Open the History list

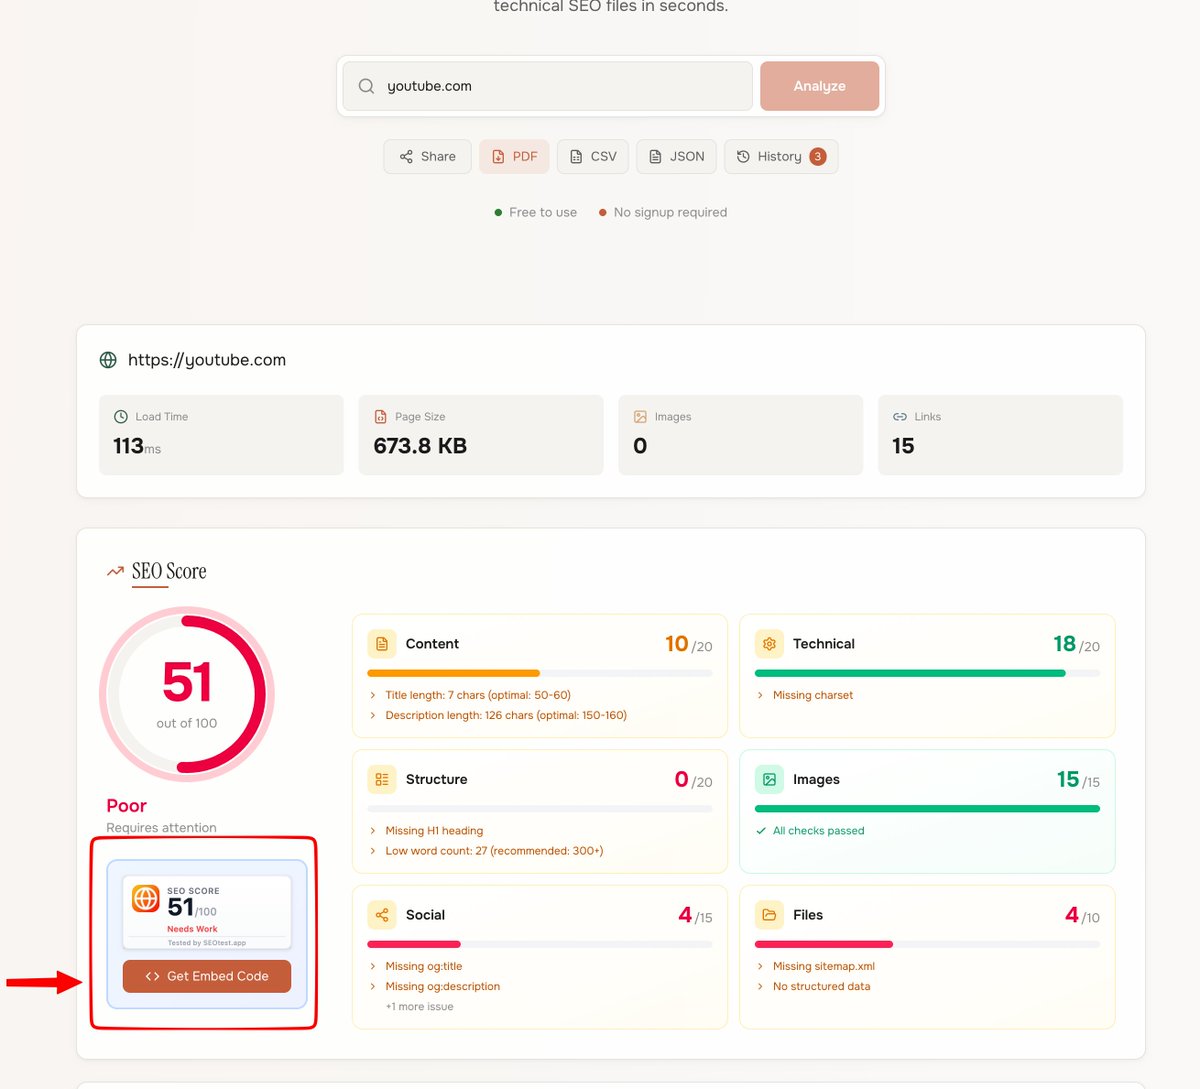point(781,156)
